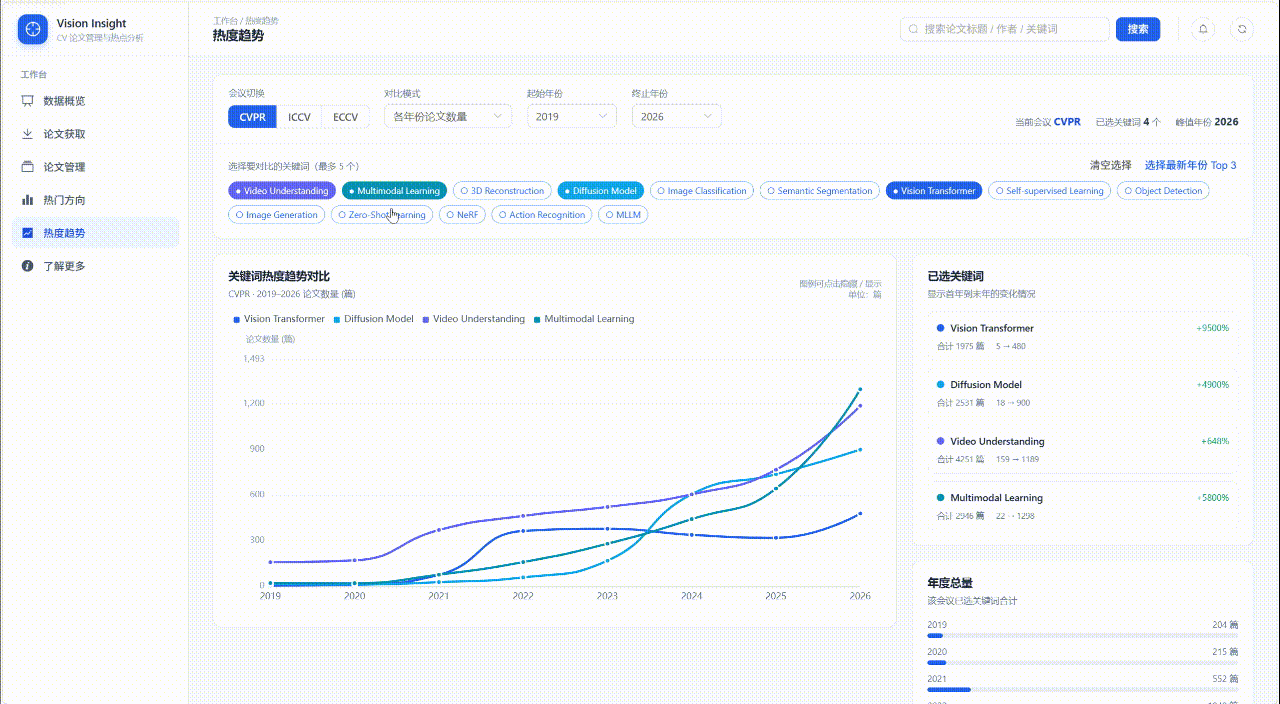Deselect the Vision Transformer keyword chip
The image size is (1280, 704).
[934, 191]
